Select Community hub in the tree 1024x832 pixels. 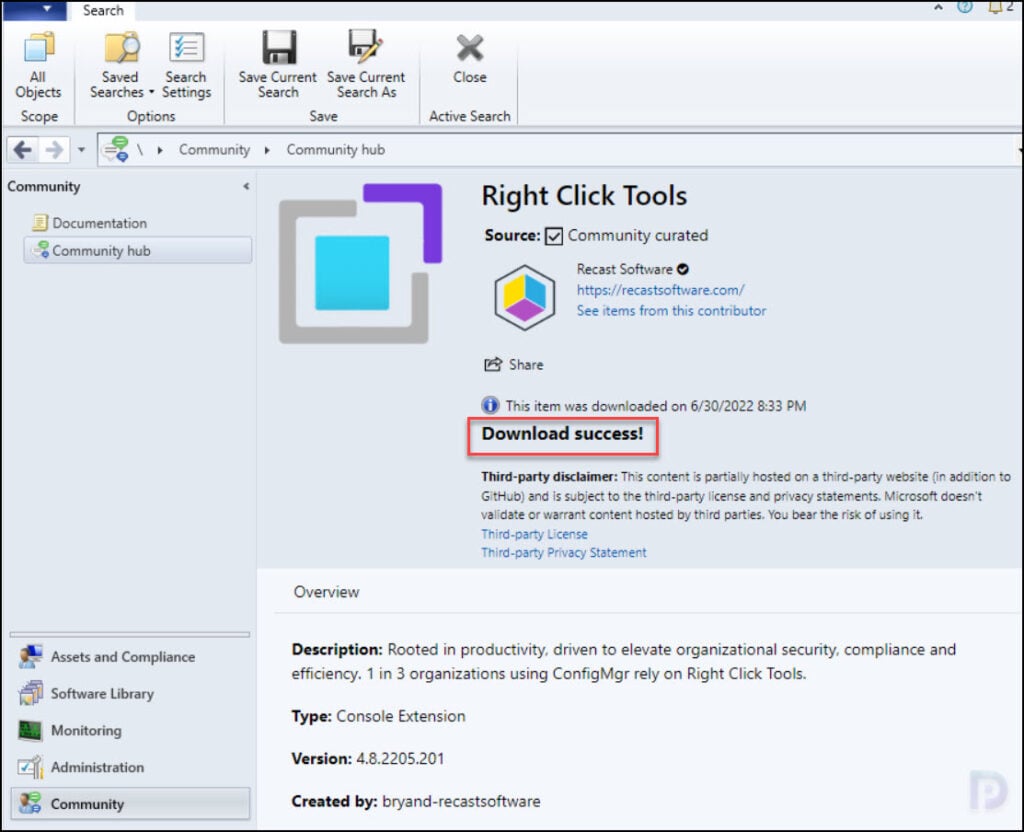click(x=138, y=251)
